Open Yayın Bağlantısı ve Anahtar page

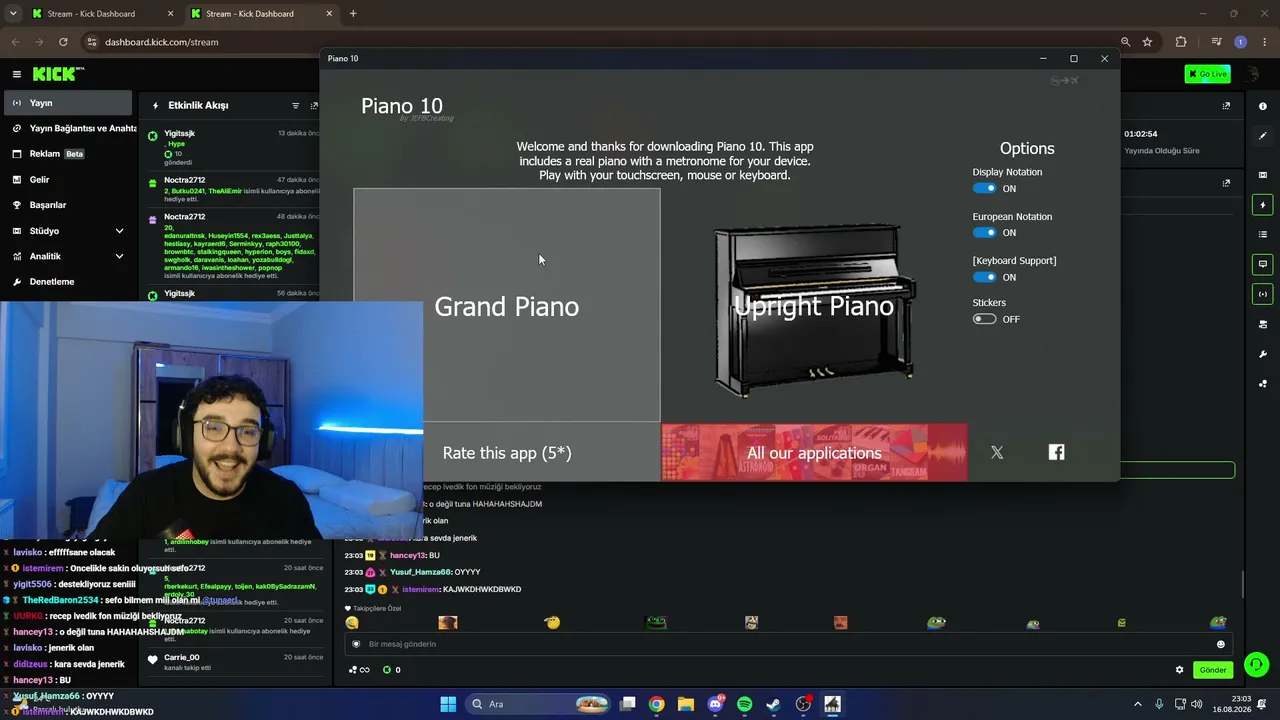(x=70, y=128)
